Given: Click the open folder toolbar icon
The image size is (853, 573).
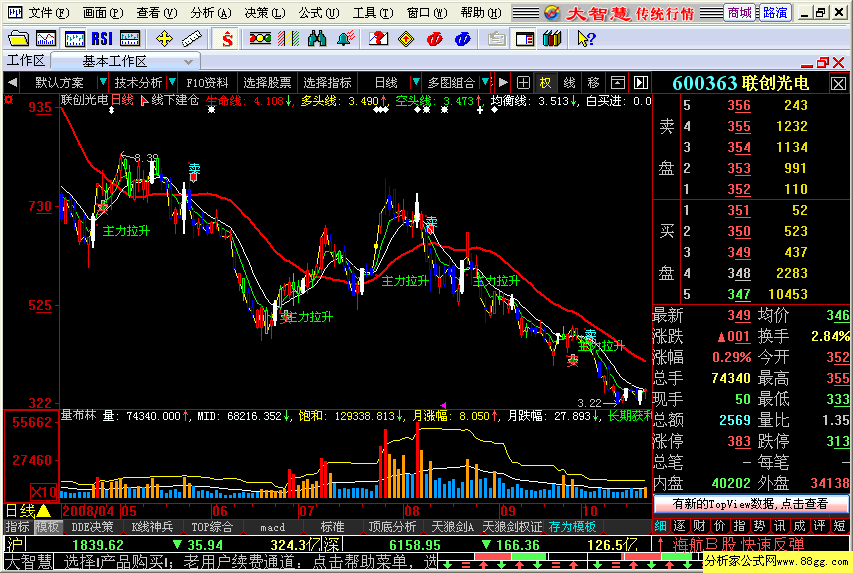Looking at the screenshot, I should click(18, 39).
